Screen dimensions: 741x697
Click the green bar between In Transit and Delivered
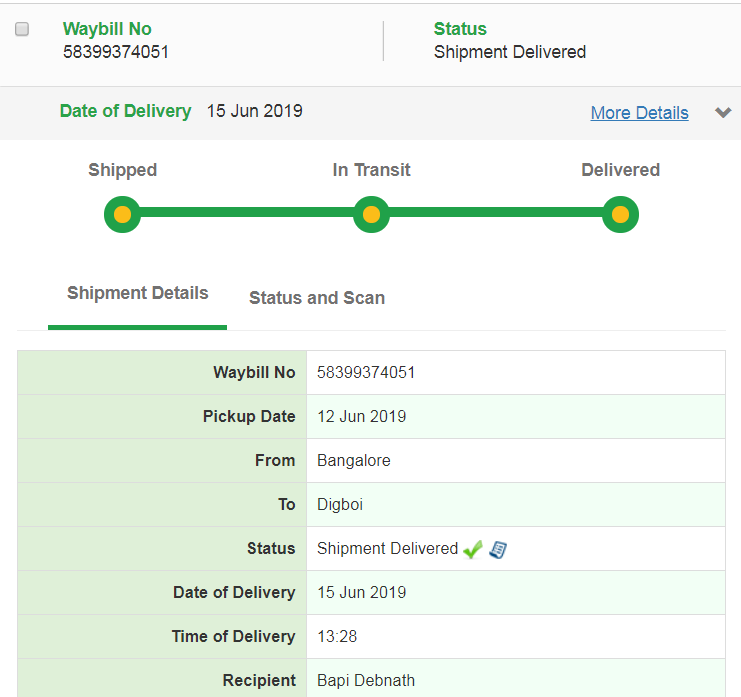[x=495, y=213]
